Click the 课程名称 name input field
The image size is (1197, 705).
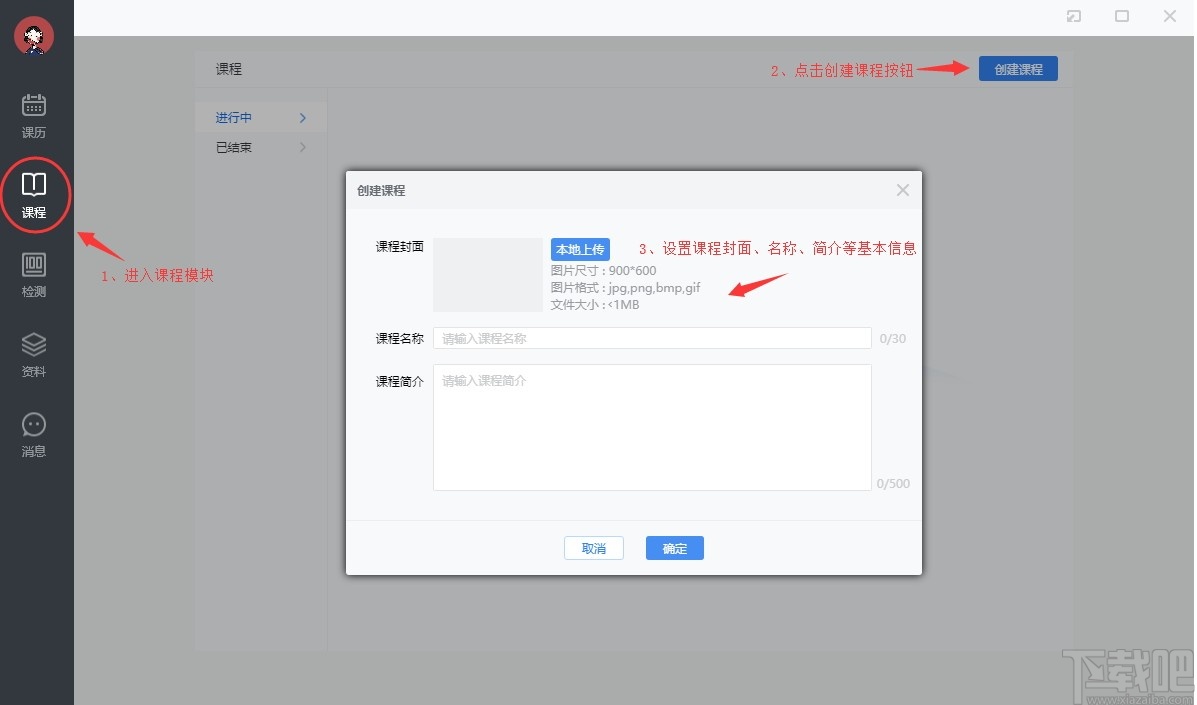(651, 338)
